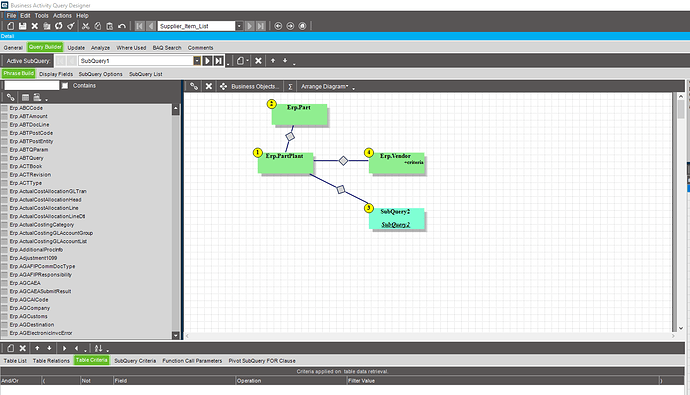Viewport: 690px width, 395px height.
Task: Tick the checkbox beside Erp.ACTBook
Action: (x=4, y=167)
